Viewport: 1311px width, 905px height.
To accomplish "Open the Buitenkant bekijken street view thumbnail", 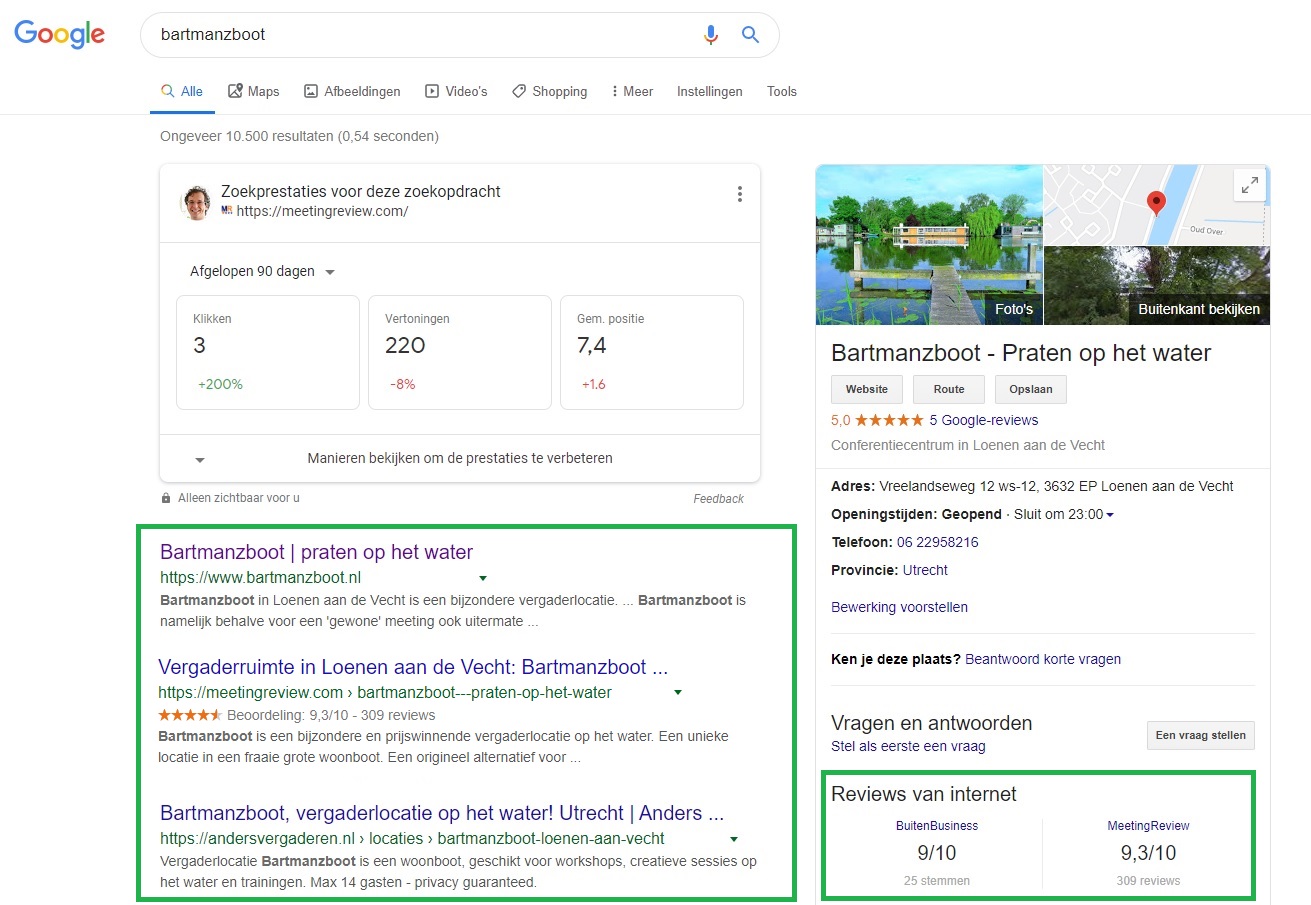I will [1157, 286].
